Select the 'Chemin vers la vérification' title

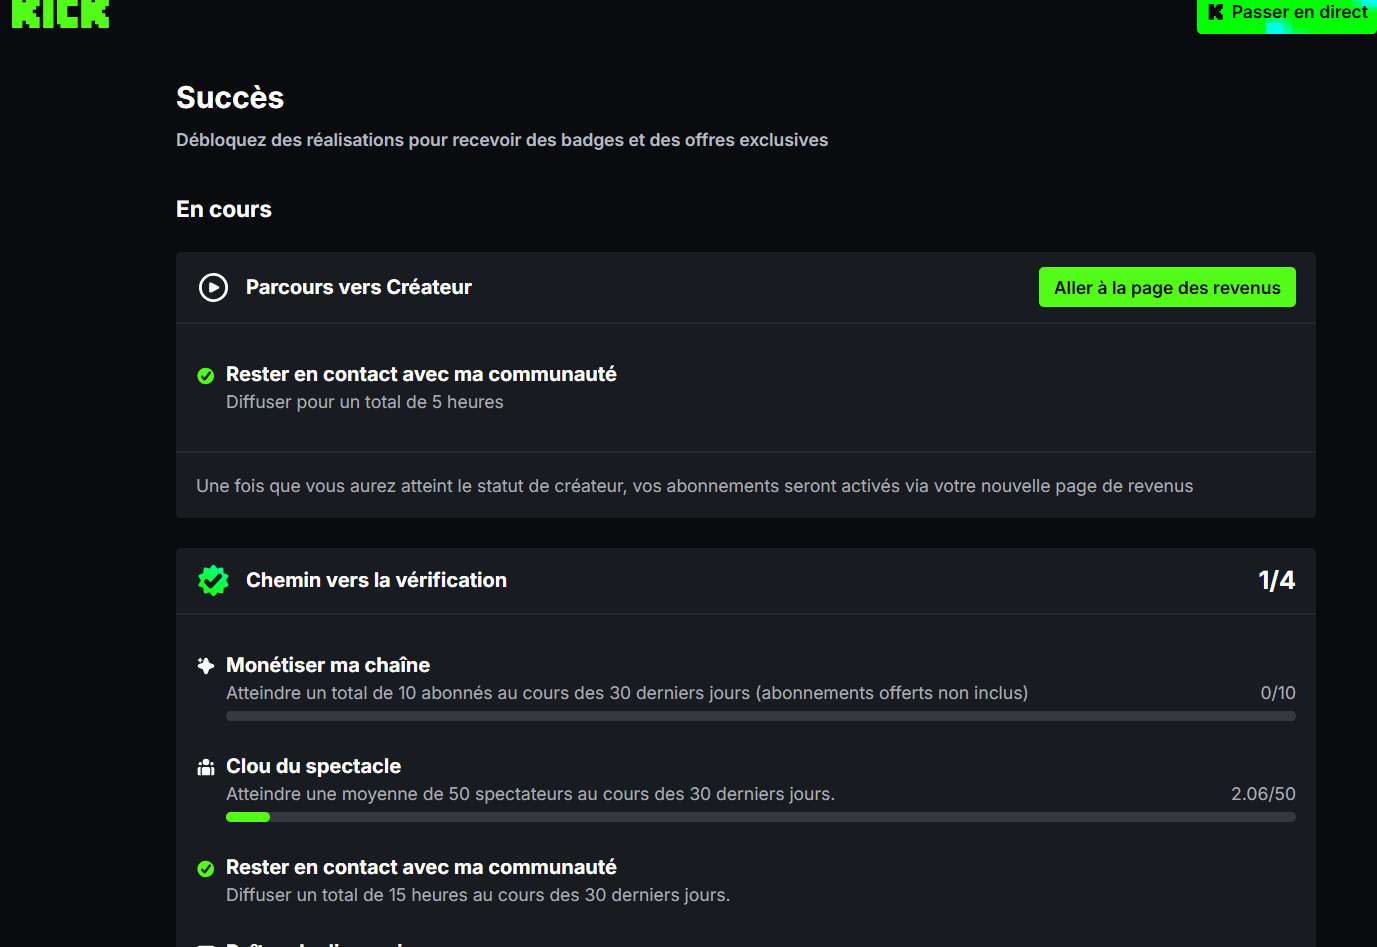pos(376,580)
